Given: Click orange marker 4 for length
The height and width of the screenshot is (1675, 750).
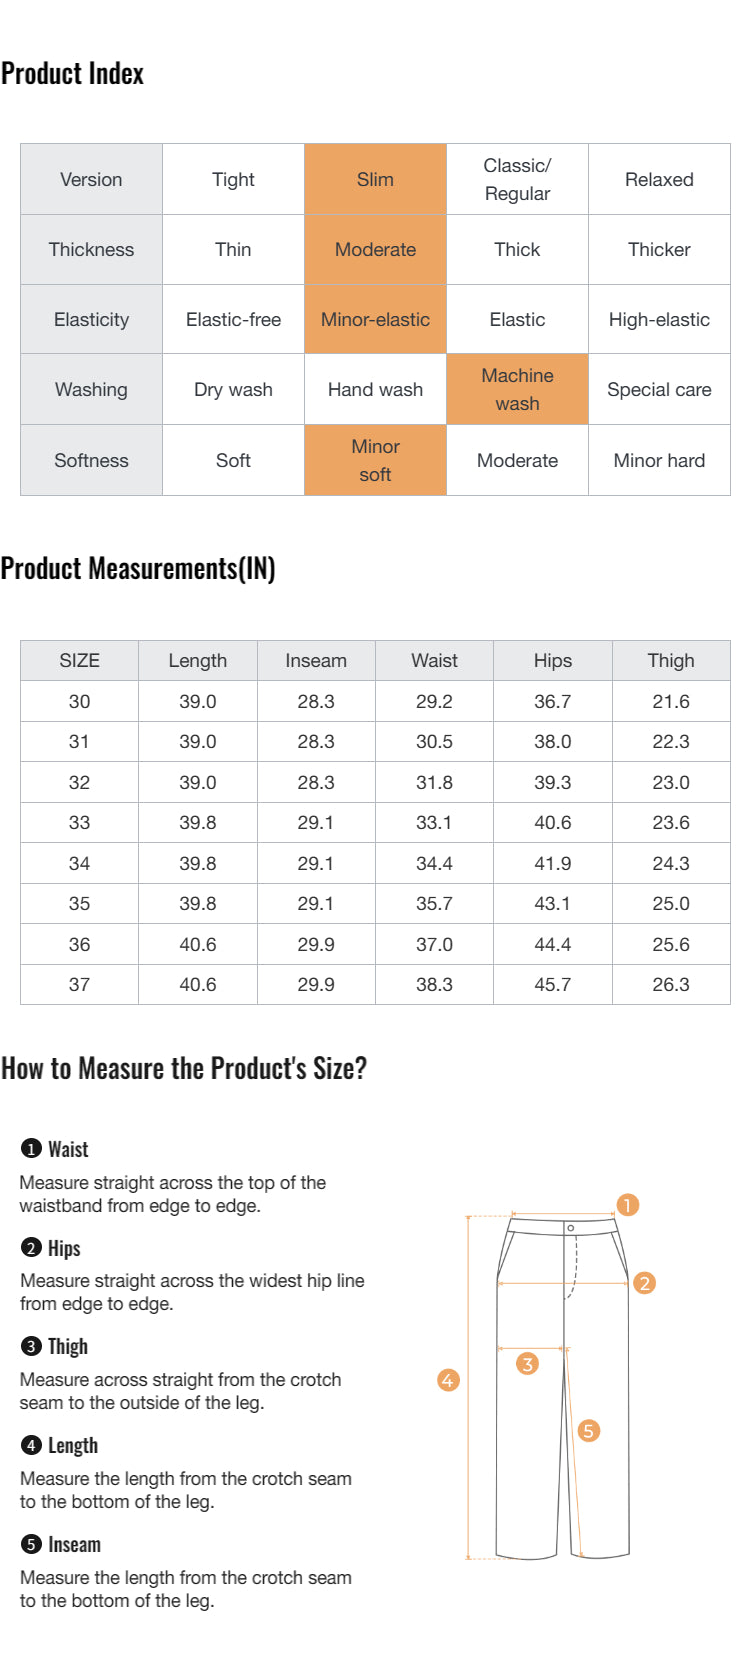Looking at the screenshot, I should (448, 1380).
